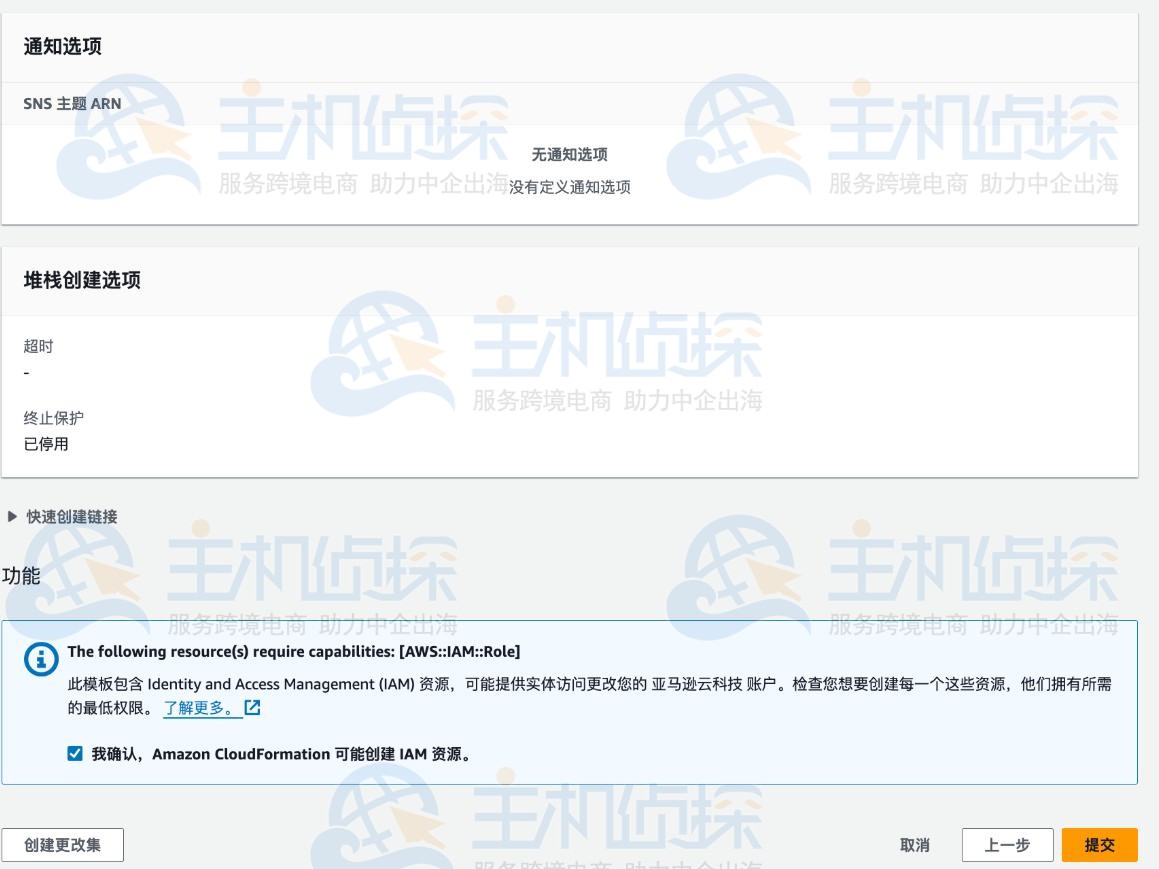
Task: Expand the 快速创建链接 section
Action: [x=63, y=517]
